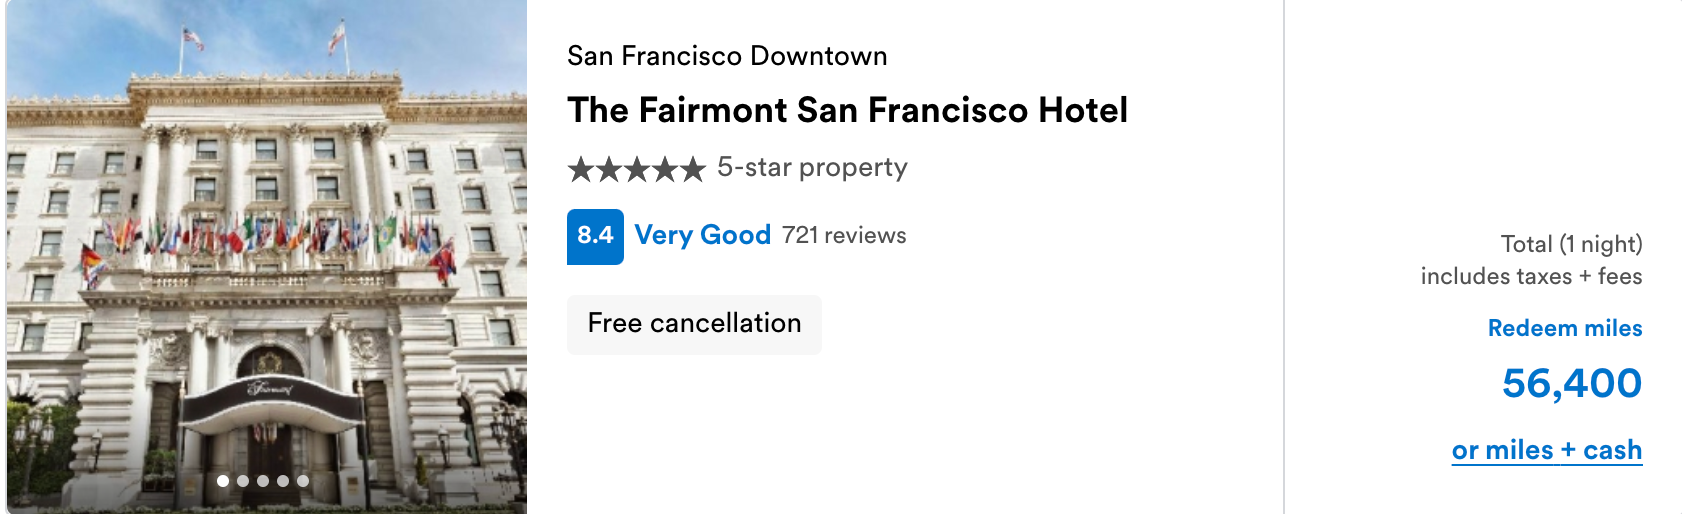Jump to the second carousel dot
The width and height of the screenshot is (1682, 514).
click(x=243, y=481)
